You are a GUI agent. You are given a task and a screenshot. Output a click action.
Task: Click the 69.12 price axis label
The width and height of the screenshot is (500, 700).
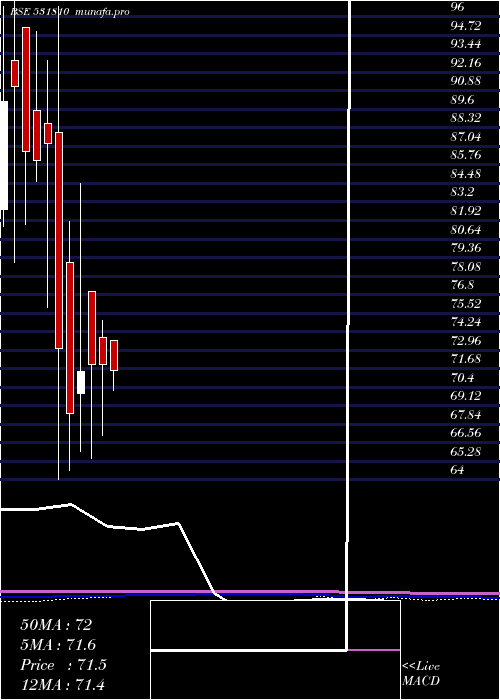coord(466,396)
